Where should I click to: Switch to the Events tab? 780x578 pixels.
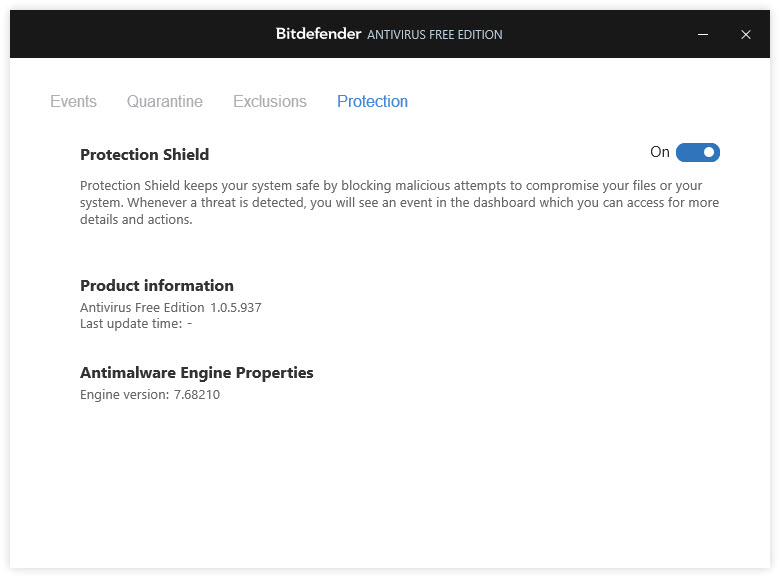tap(73, 101)
